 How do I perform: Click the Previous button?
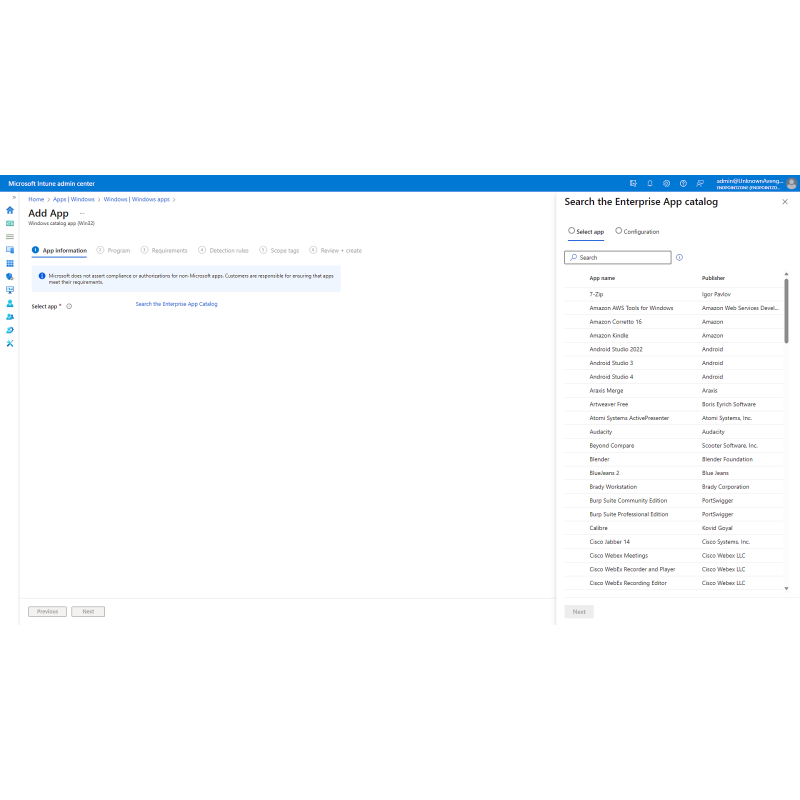(x=47, y=611)
